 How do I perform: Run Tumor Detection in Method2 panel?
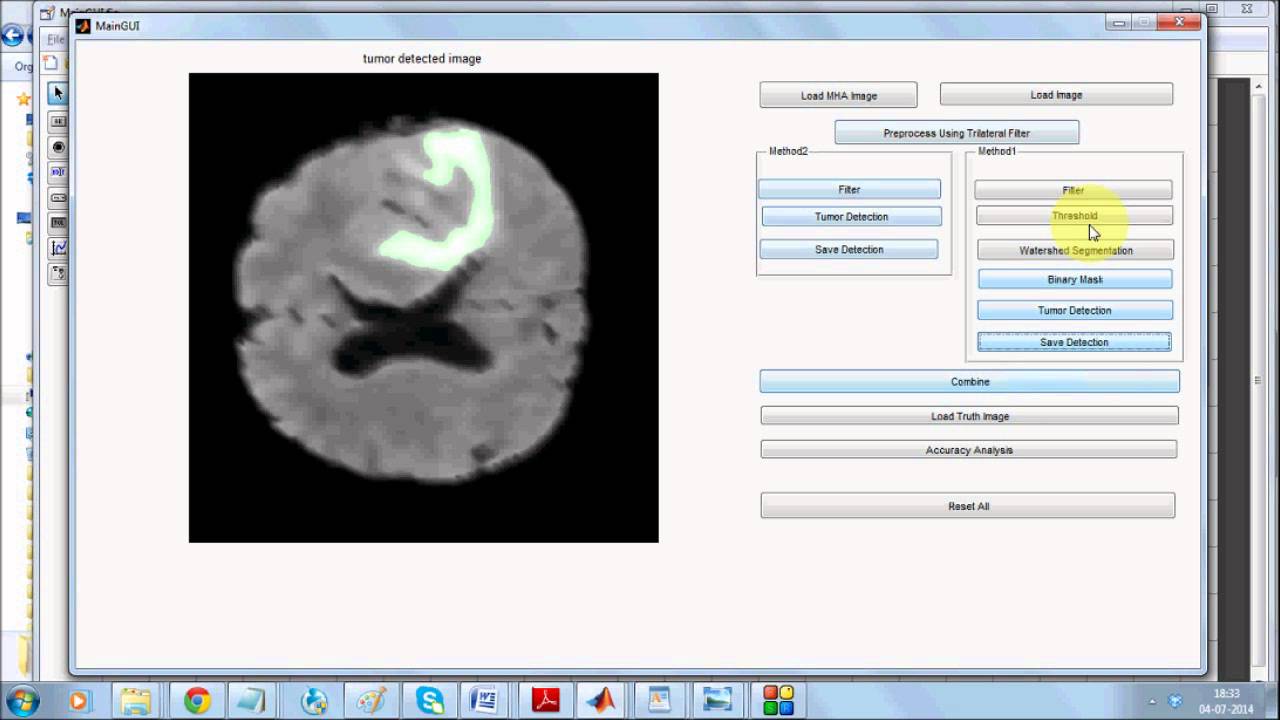point(851,217)
